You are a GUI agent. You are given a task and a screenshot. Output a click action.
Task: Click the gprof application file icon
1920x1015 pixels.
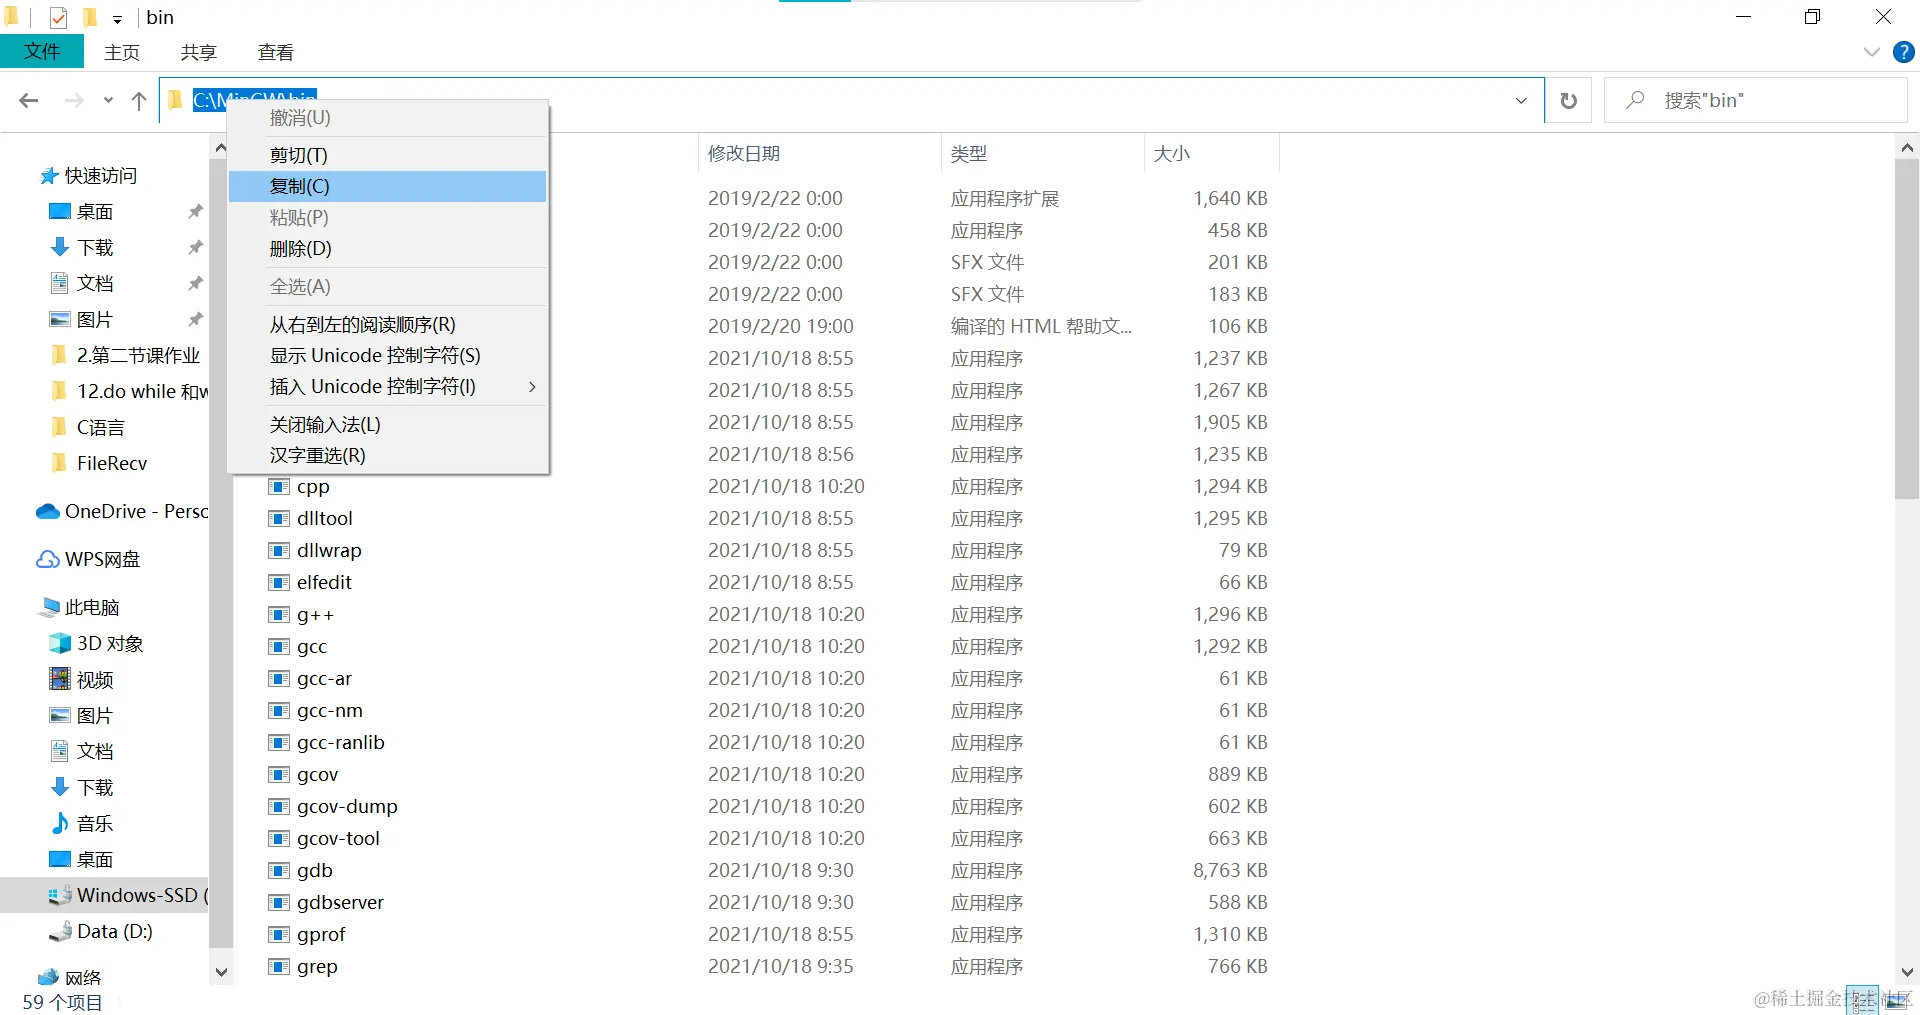[x=279, y=934]
